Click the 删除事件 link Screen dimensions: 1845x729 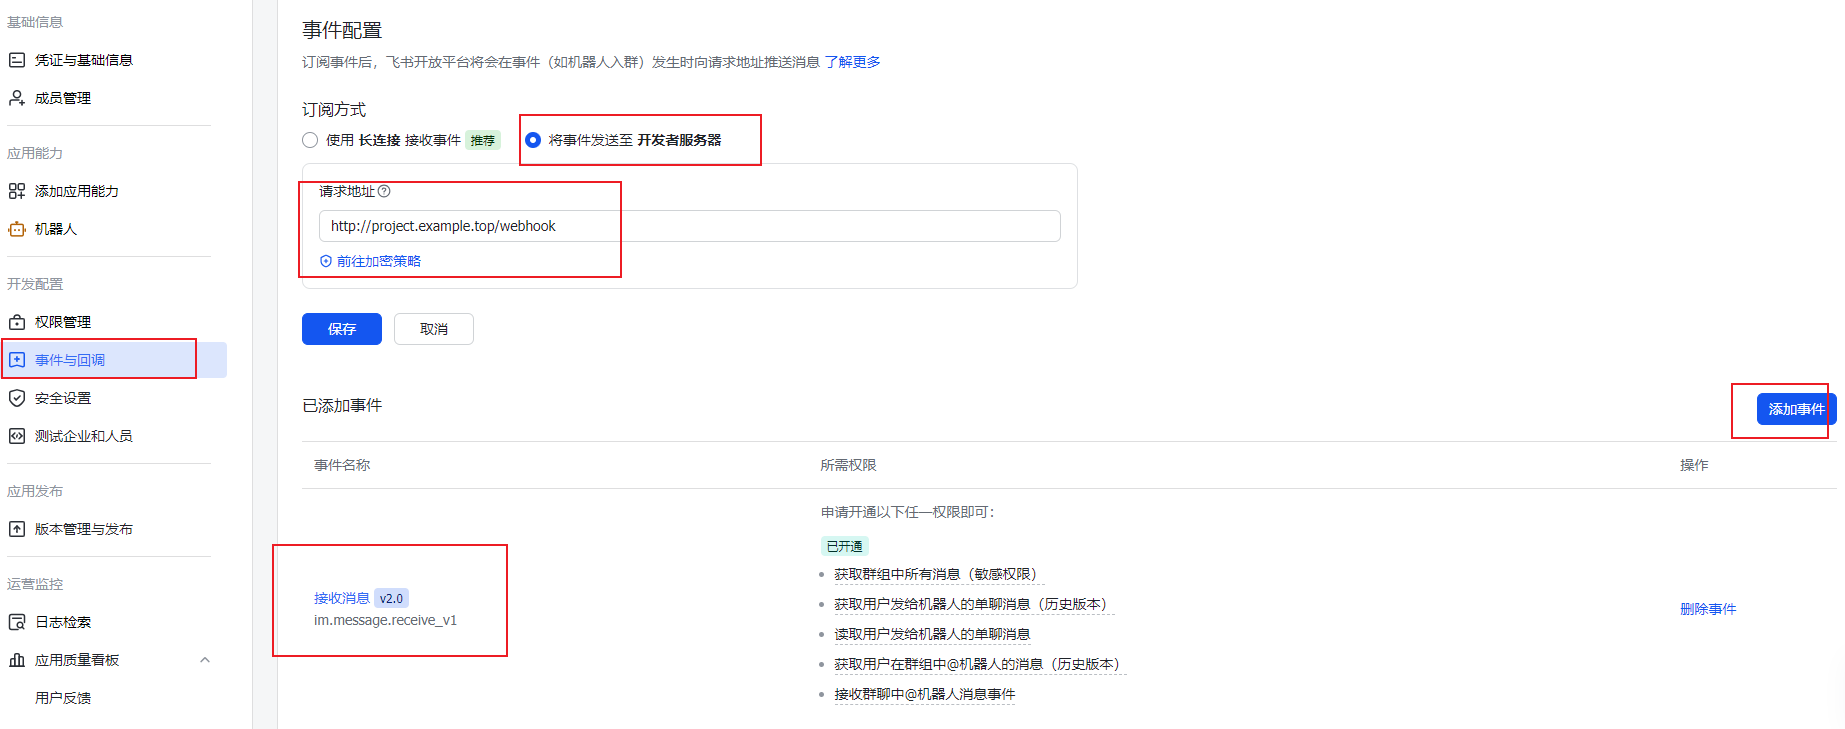coord(1707,609)
